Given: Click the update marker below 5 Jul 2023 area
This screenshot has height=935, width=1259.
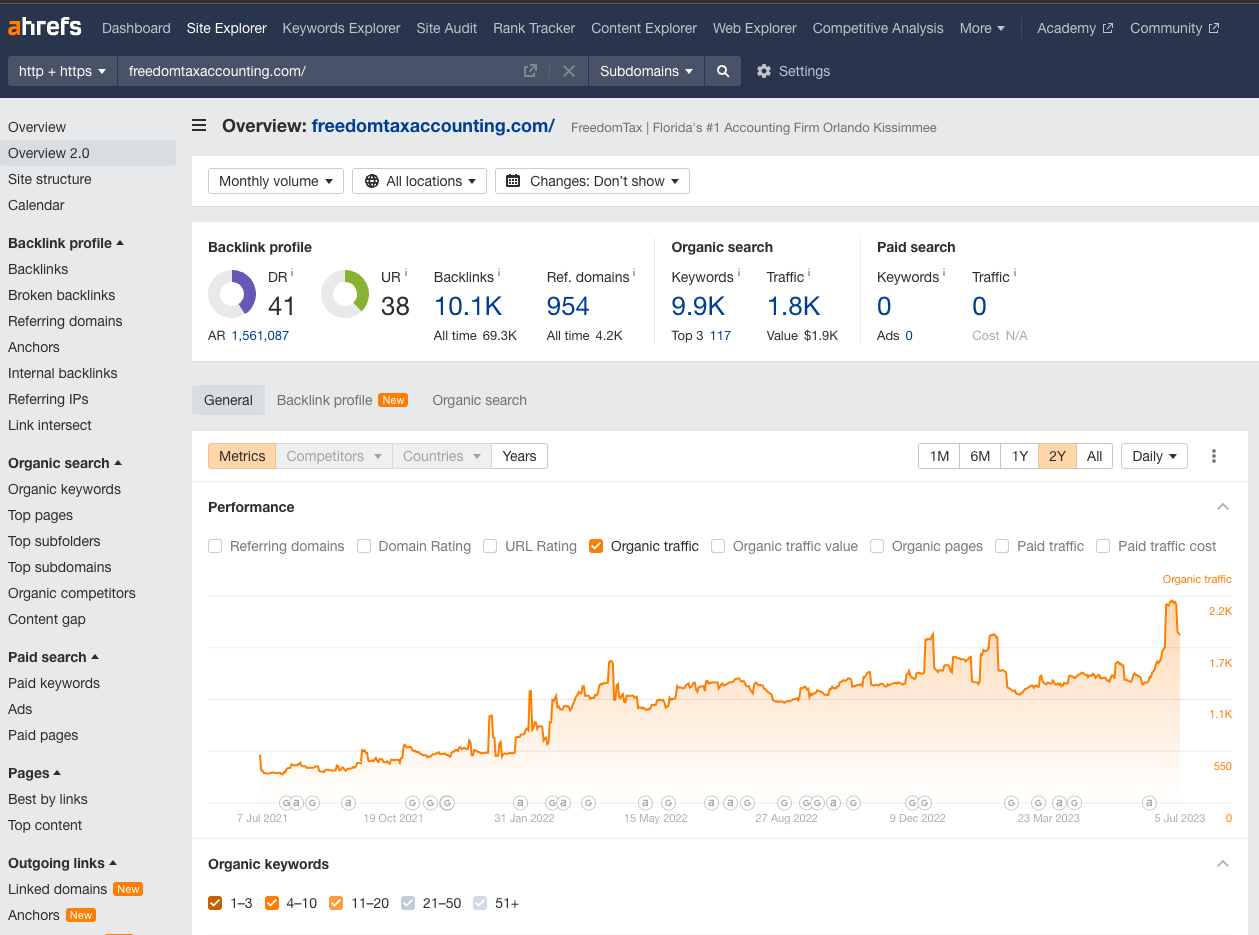Looking at the screenshot, I should coord(1150,802).
